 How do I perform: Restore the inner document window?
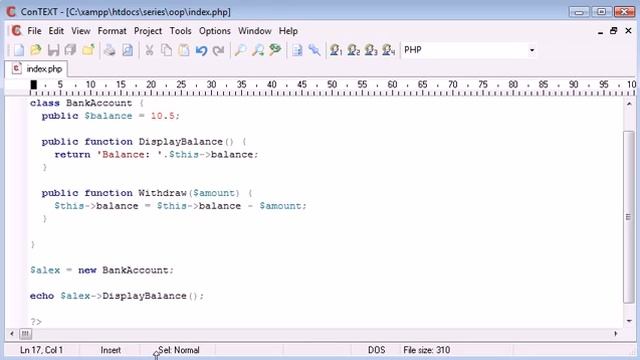pyautogui.click(x=613, y=31)
